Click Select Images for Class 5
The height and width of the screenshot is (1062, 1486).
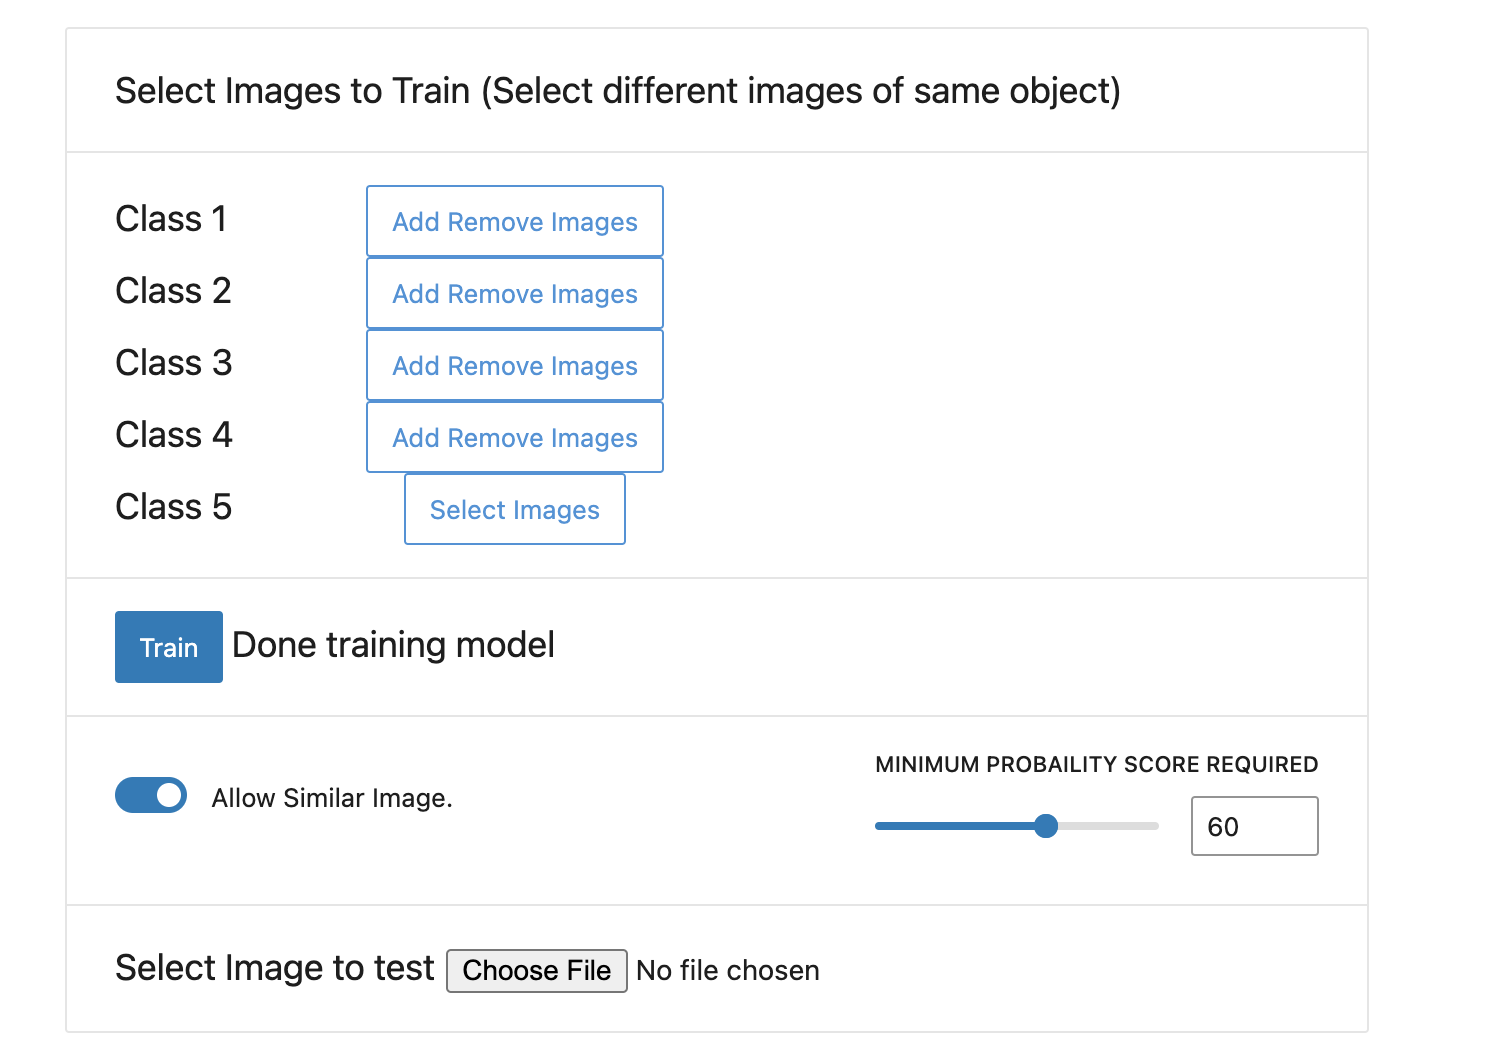[514, 509]
